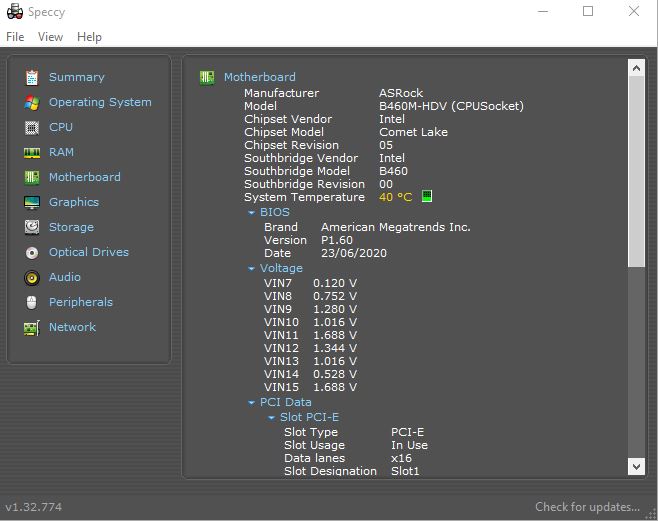Click the Southbridge Model B460 value

point(394,171)
